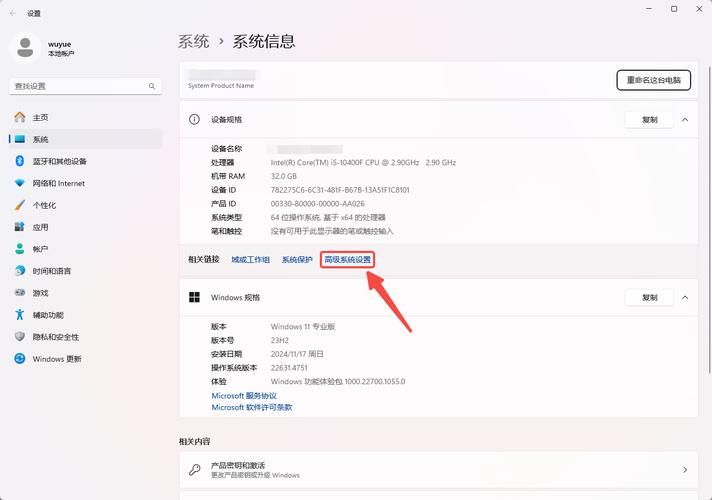This screenshot has width=712, height=500.
Task: Click the 隐私和安全性 shield icon
Action: pos(20,337)
